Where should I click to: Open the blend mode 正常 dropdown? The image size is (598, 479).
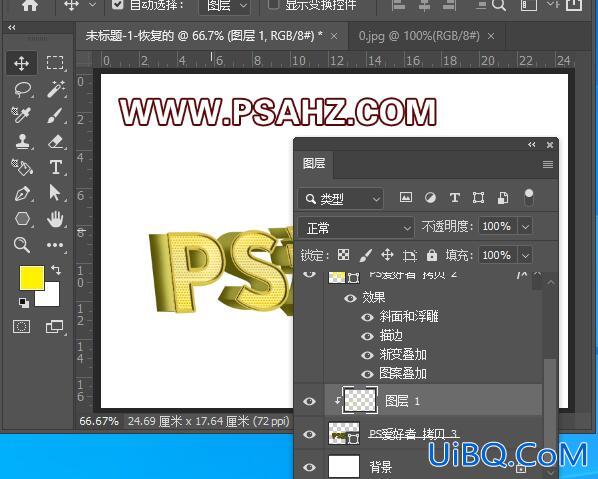tap(356, 228)
